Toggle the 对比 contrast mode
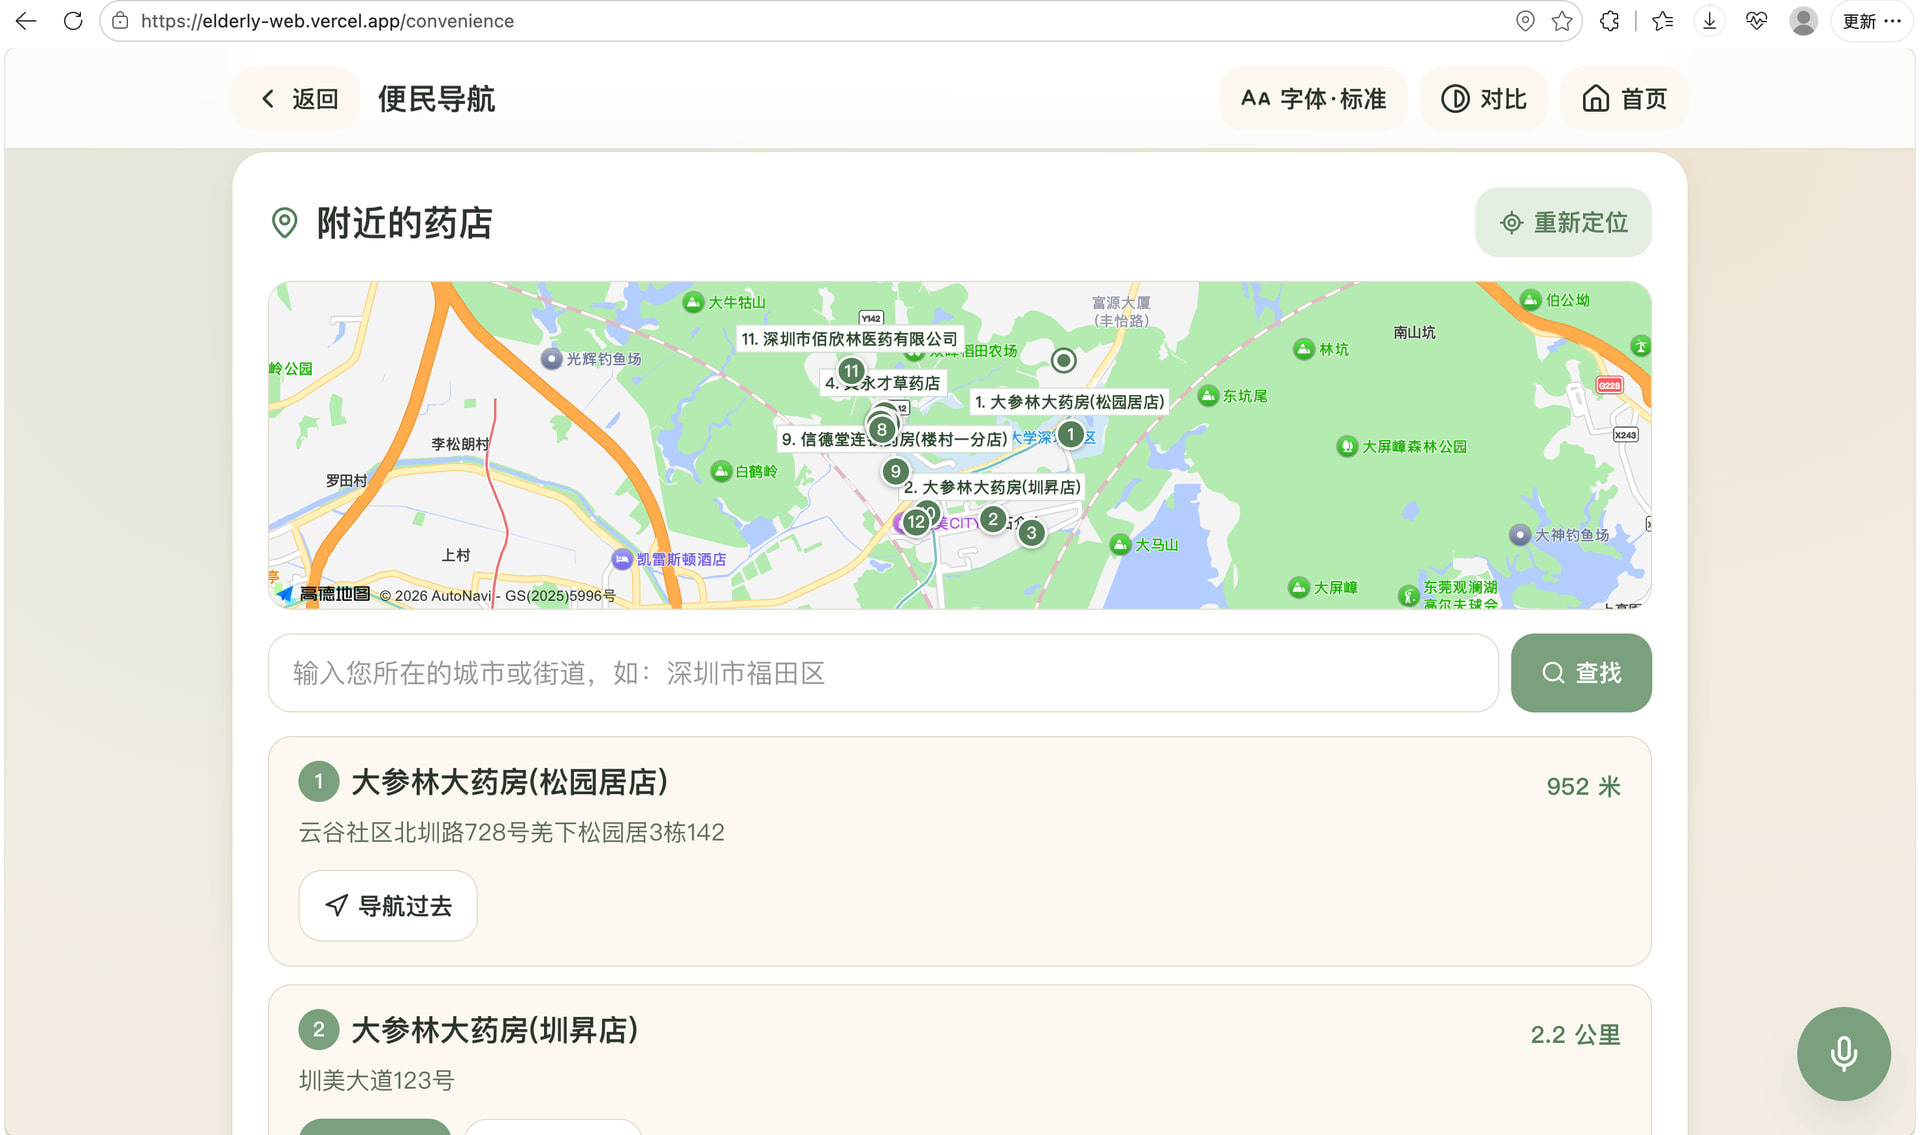 tap(1484, 99)
